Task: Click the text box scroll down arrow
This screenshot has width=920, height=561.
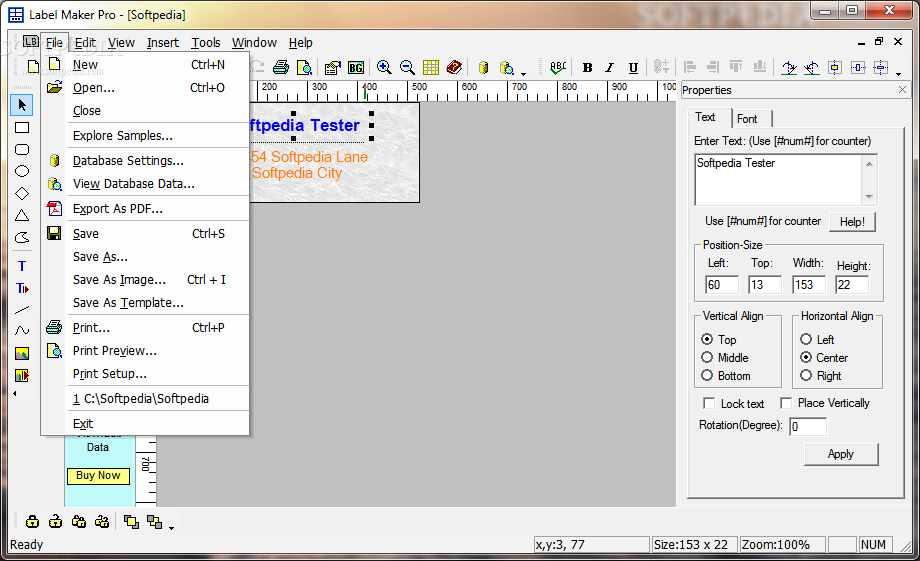Action: (870, 197)
